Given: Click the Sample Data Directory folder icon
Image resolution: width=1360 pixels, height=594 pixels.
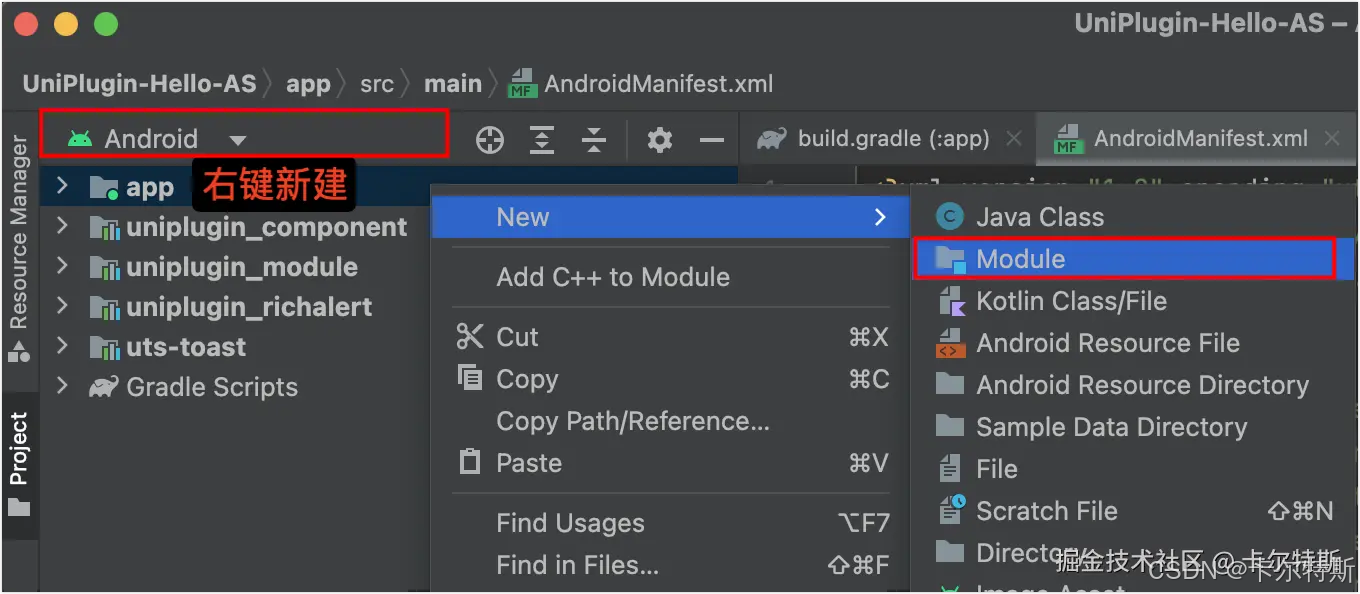Looking at the screenshot, I should tap(949, 426).
